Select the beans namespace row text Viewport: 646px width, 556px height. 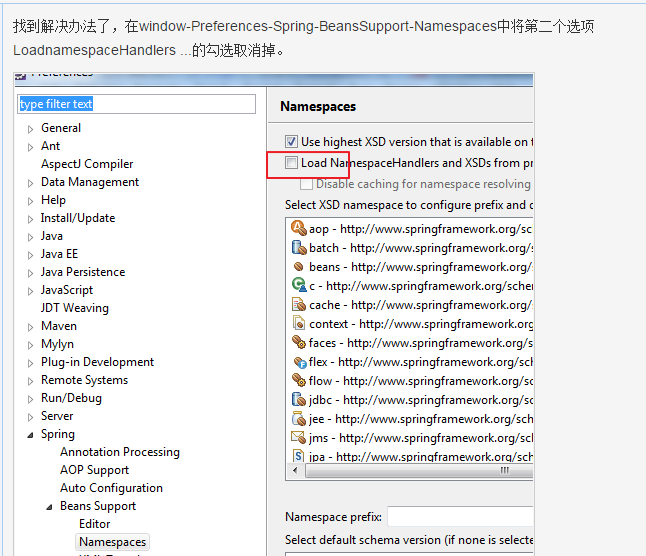tap(421, 266)
